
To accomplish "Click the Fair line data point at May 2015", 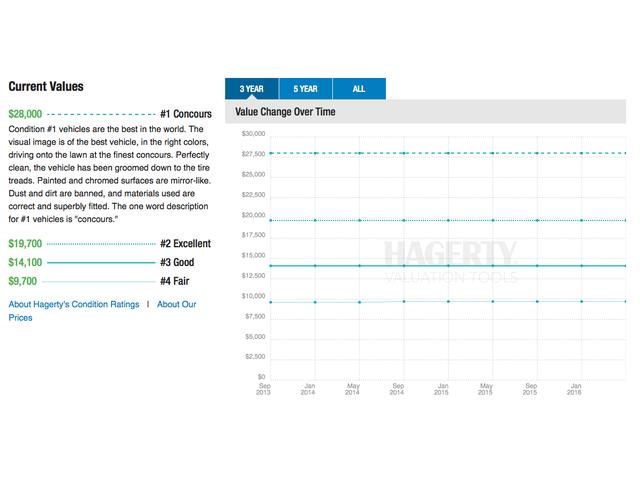I will (x=493, y=302).
